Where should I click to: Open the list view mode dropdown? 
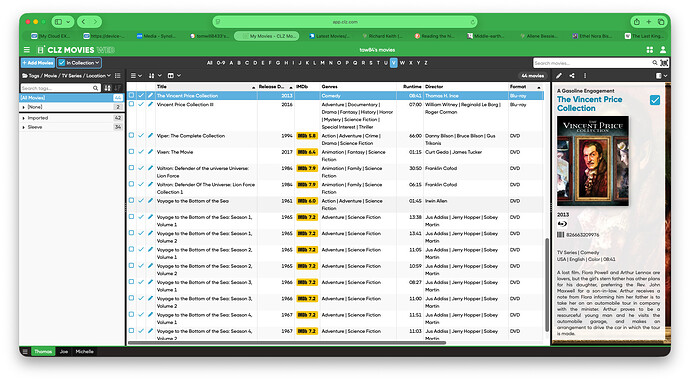pos(136,76)
